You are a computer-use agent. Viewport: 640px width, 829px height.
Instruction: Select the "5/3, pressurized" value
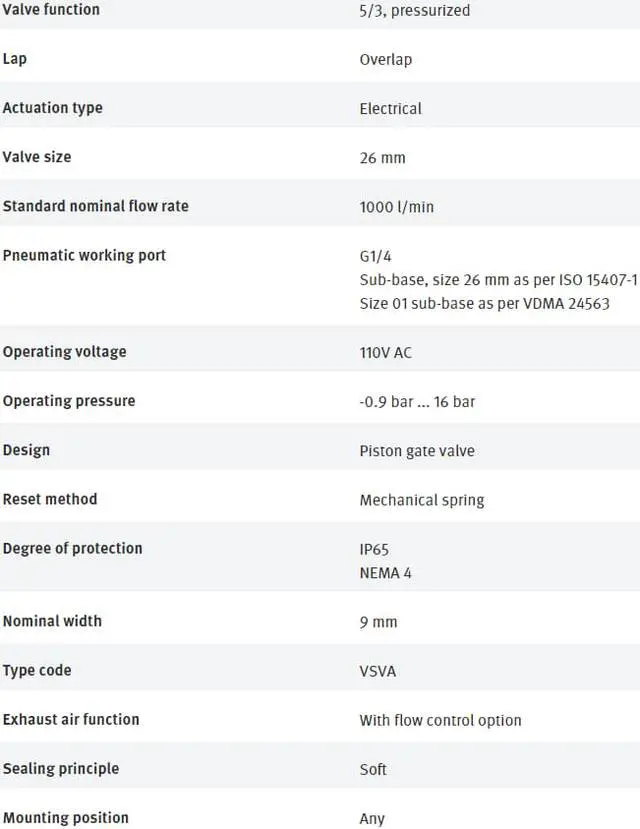(414, 10)
